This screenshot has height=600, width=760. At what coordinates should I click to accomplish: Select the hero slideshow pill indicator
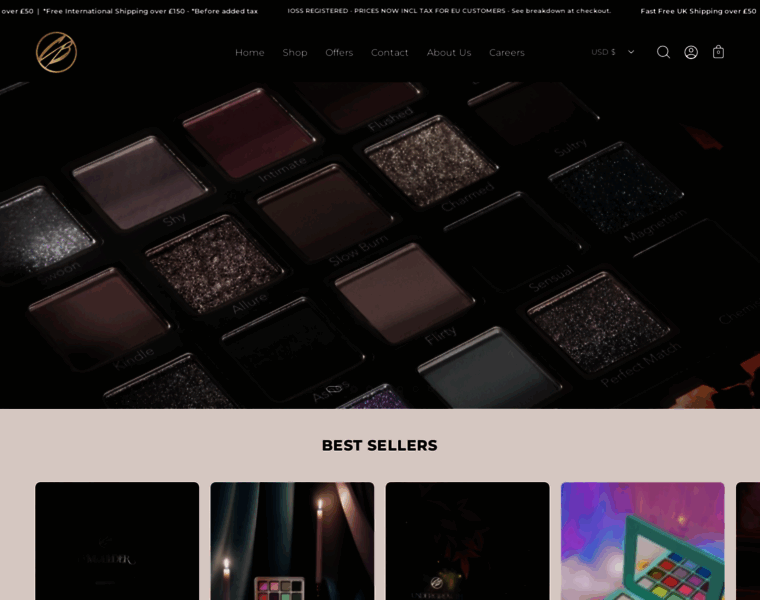(334, 389)
